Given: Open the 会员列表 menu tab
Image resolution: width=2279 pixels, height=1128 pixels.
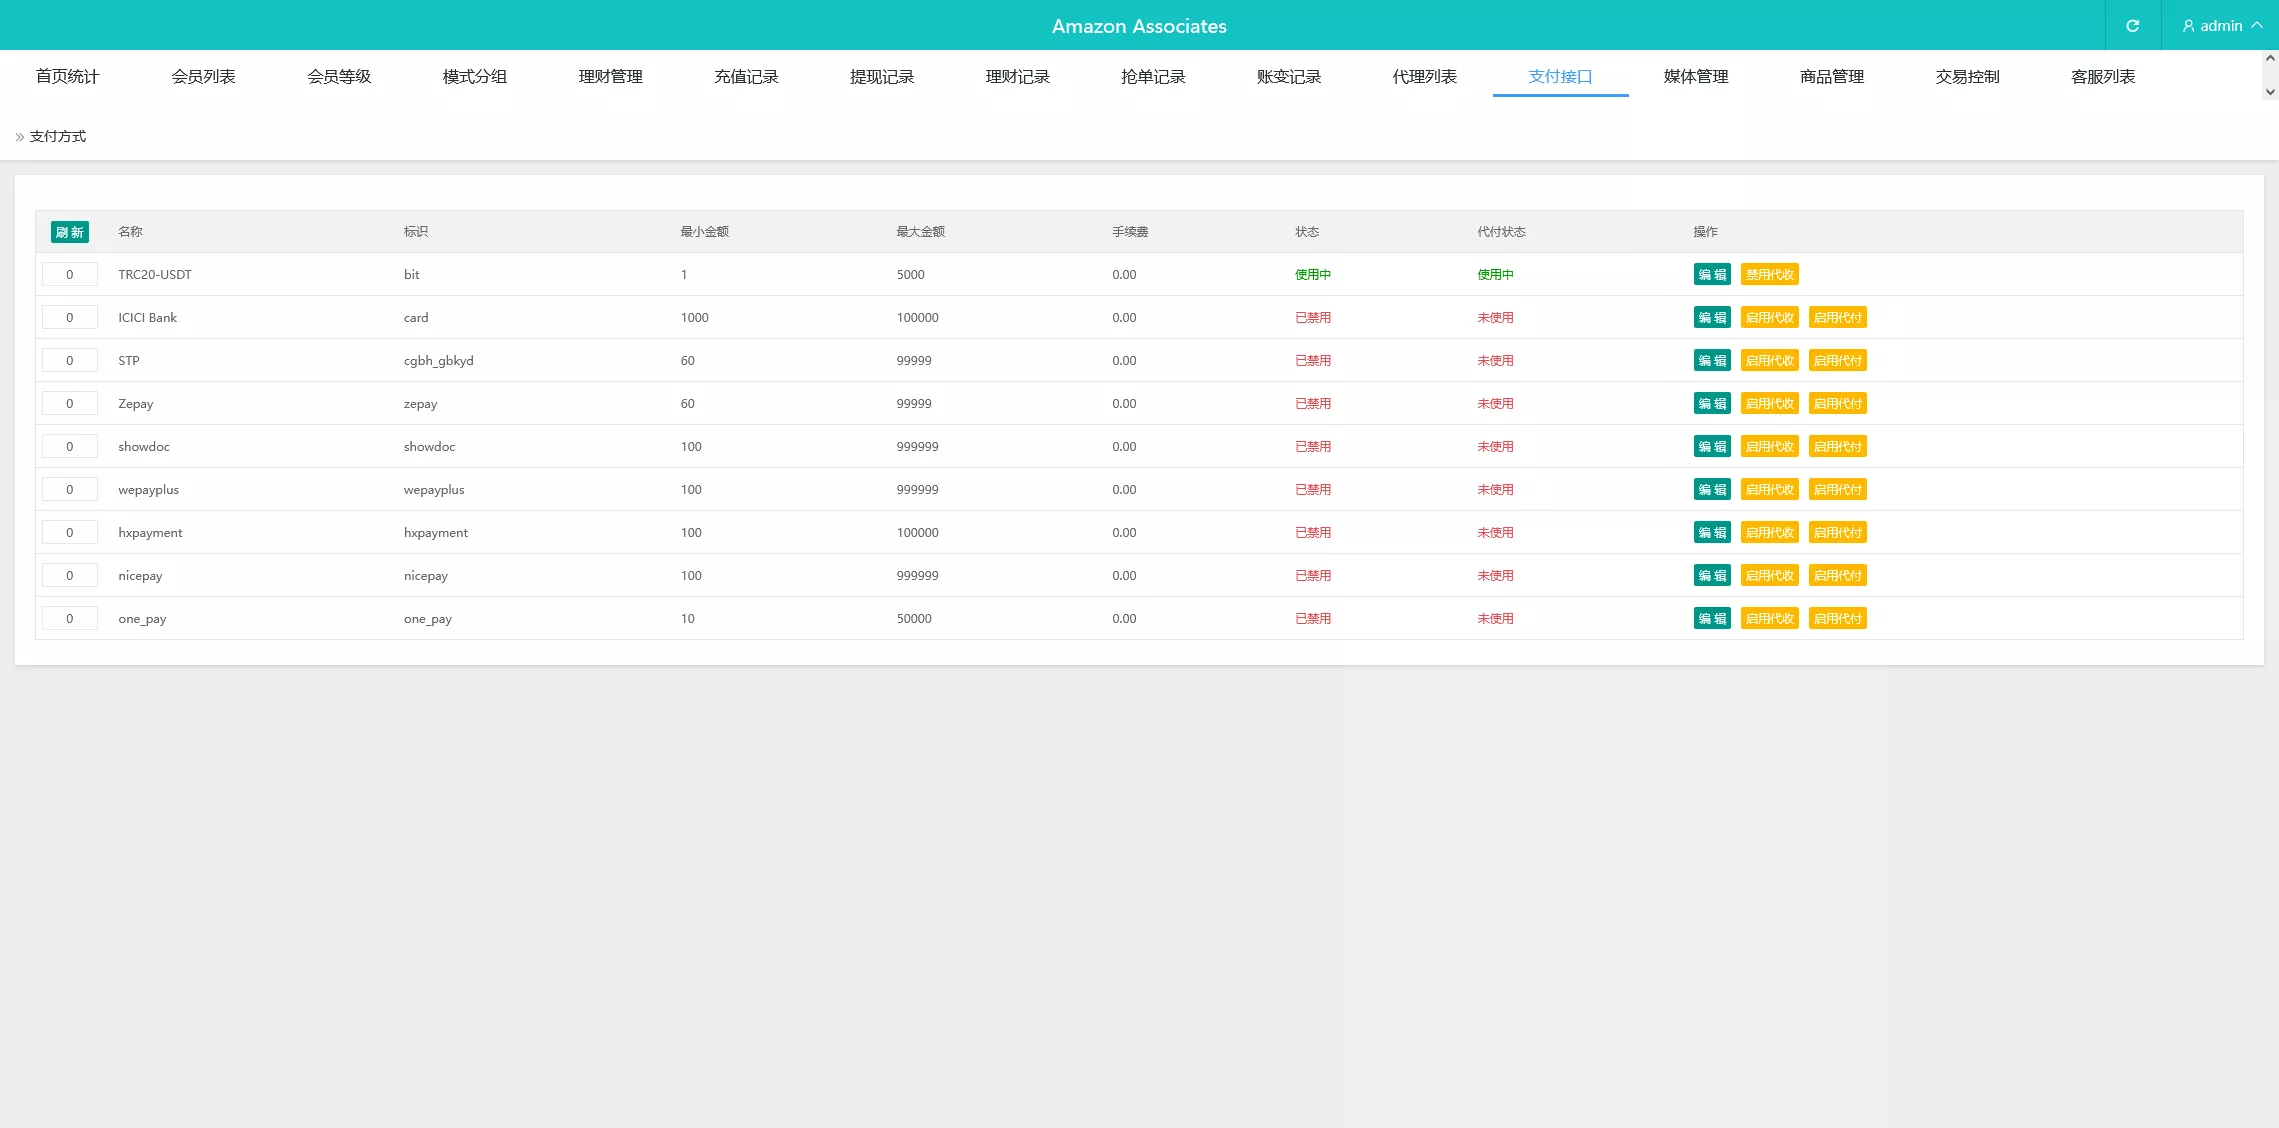Looking at the screenshot, I should 203,77.
